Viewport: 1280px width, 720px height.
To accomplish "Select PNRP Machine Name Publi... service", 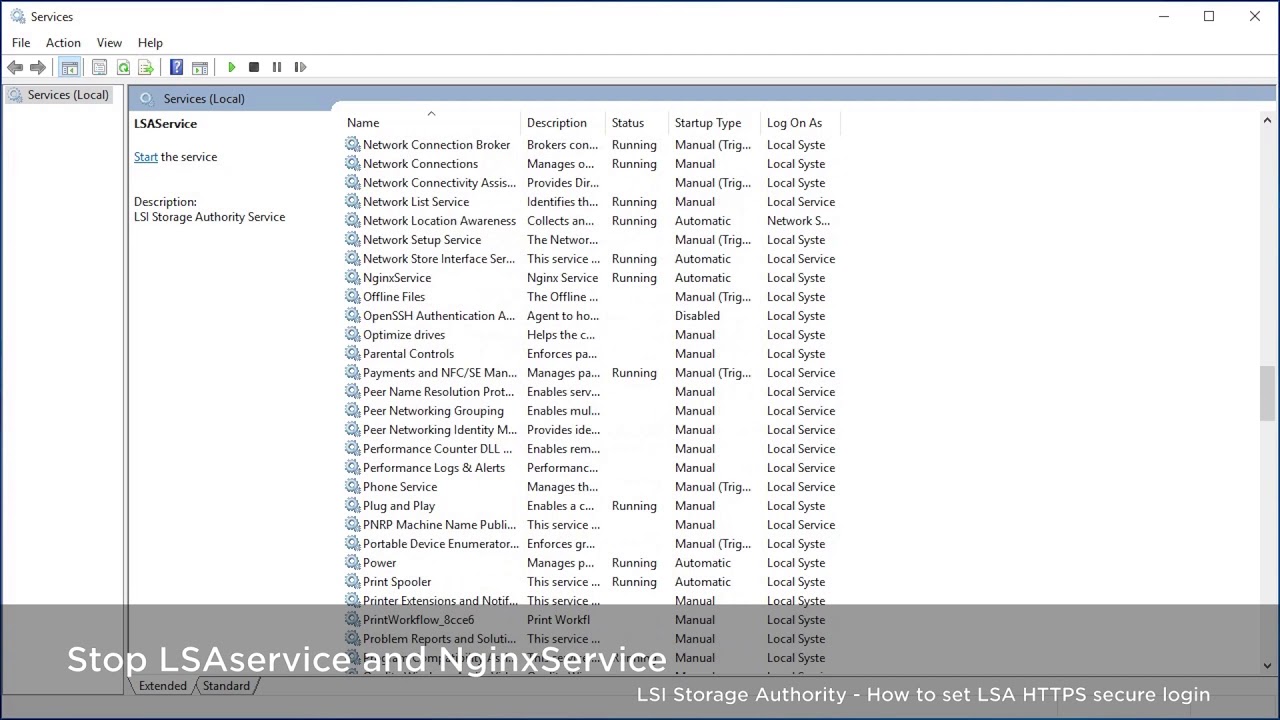I will coord(440,525).
